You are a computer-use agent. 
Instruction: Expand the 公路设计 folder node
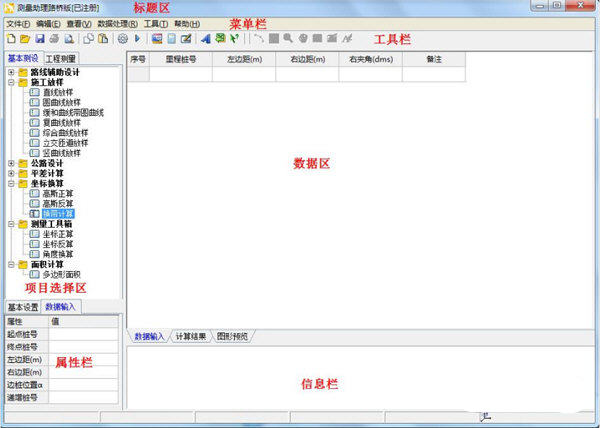11,163
